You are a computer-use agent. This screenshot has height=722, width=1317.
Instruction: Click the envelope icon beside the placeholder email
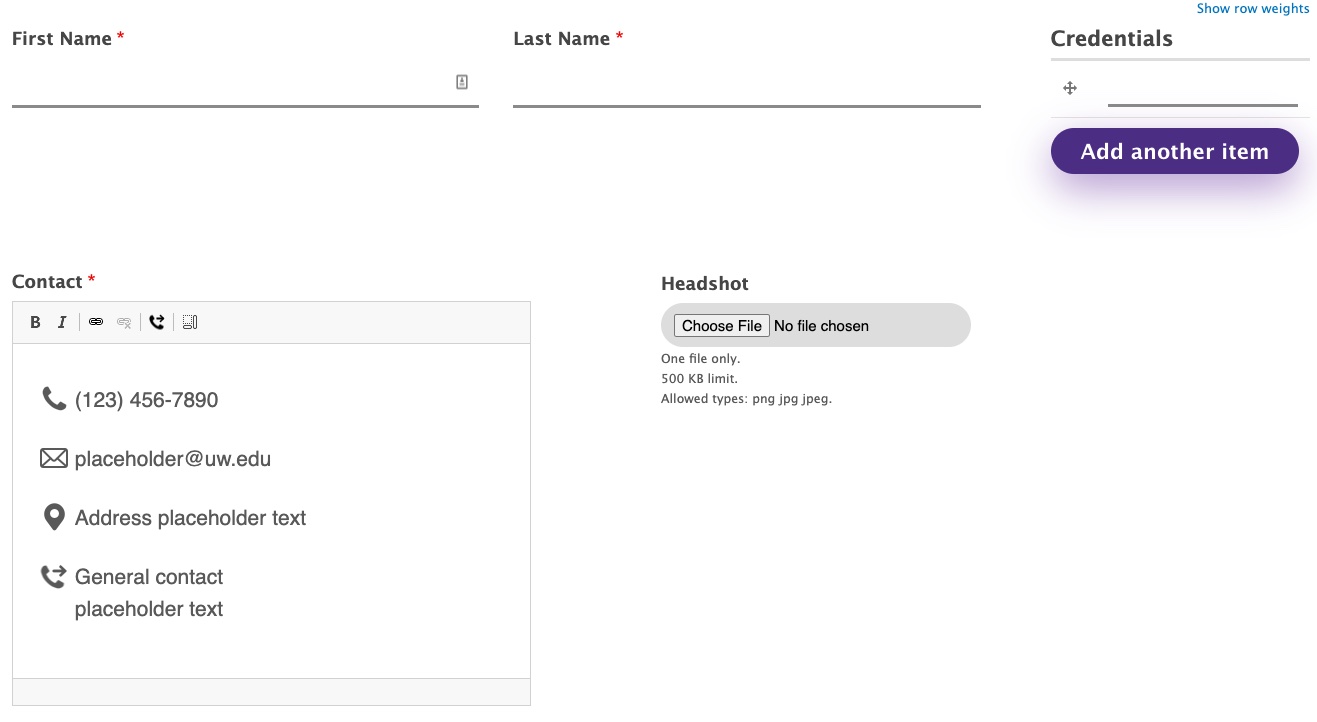pyautogui.click(x=54, y=458)
